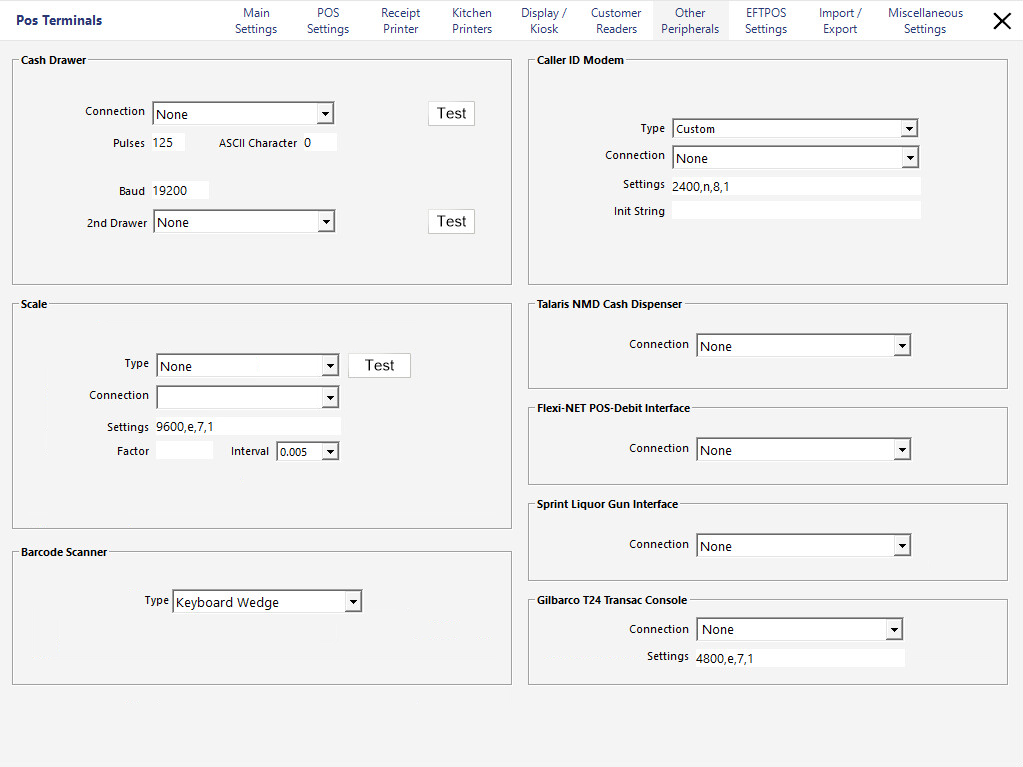Image resolution: width=1023 pixels, height=767 pixels.
Task: Open the Scale Connection dropdown
Action: click(x=330, y=397)
